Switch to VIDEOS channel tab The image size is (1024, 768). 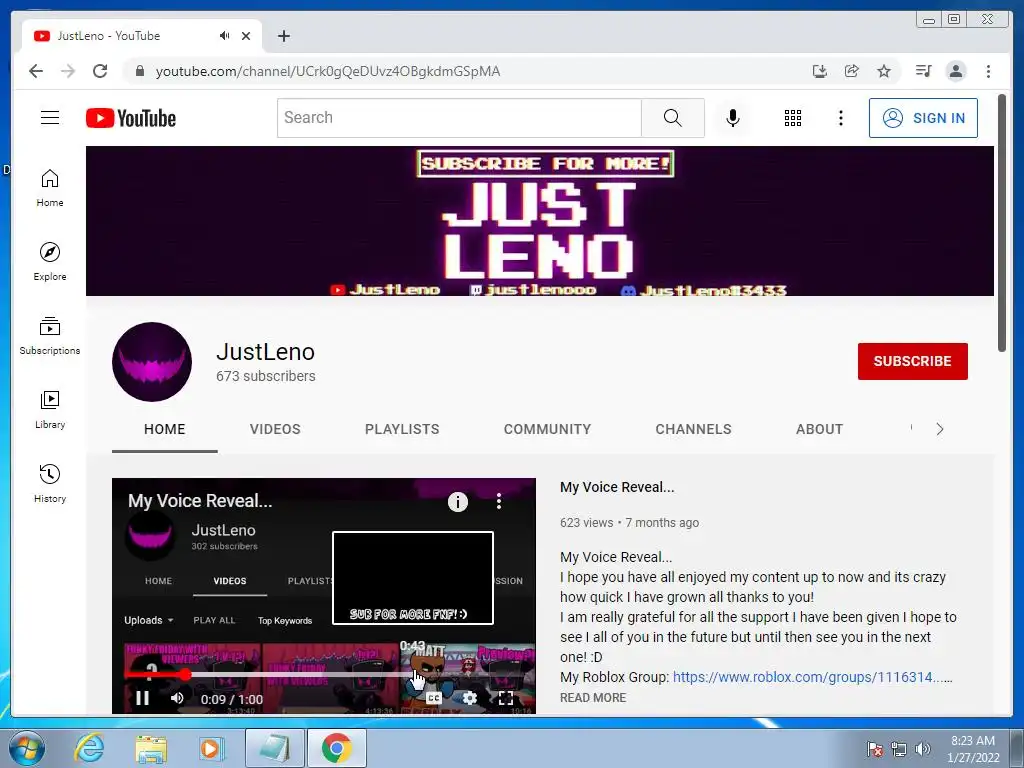click(275, 429)
